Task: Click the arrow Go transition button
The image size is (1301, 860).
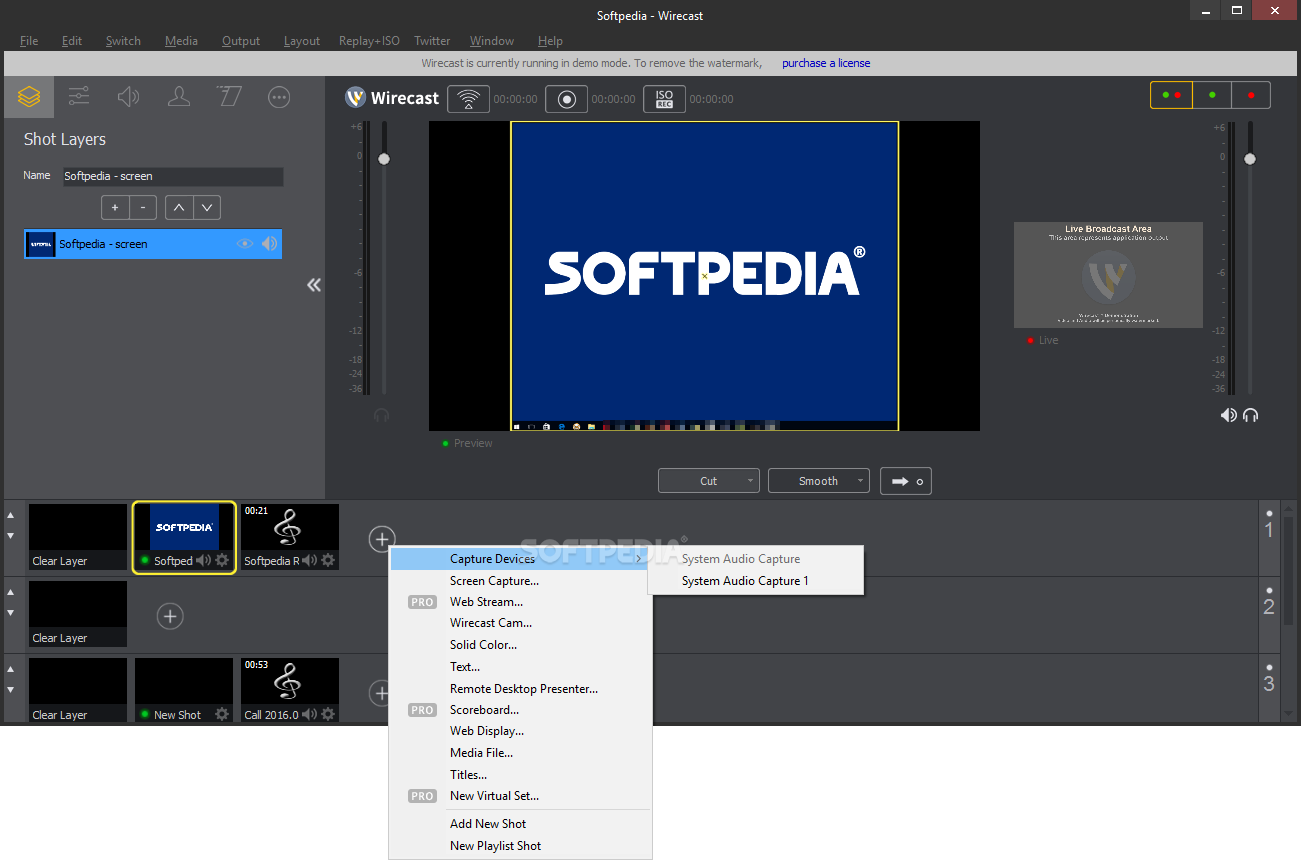Action: tap(906, 481)
